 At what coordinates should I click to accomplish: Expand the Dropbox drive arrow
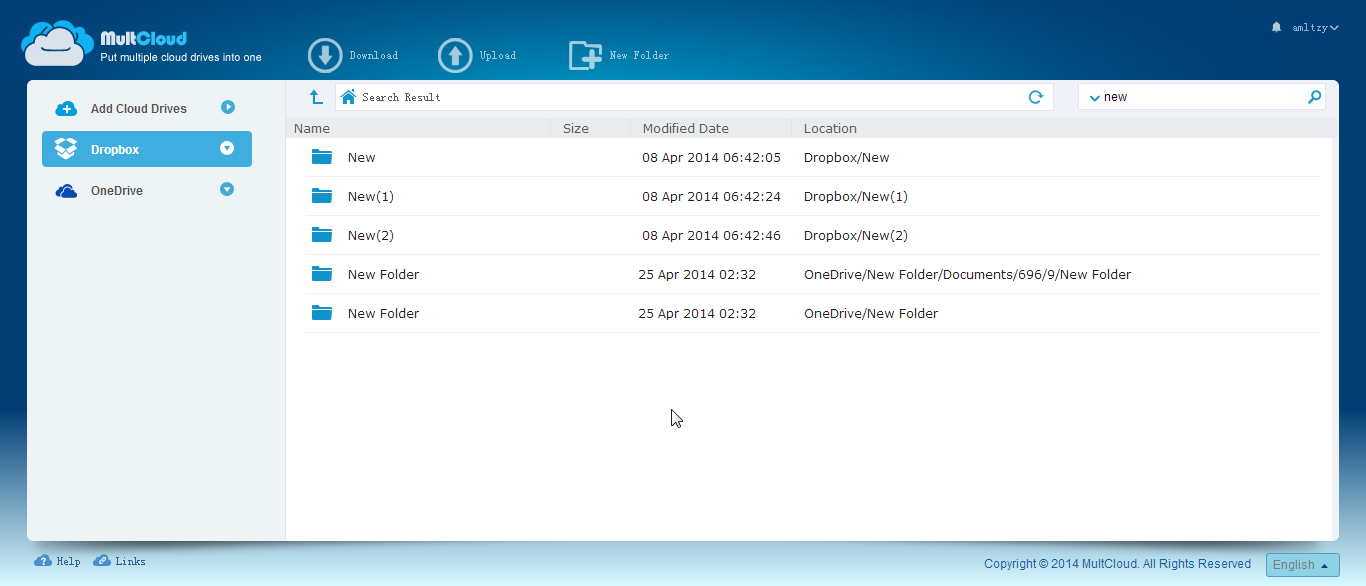tap(227, 149)
